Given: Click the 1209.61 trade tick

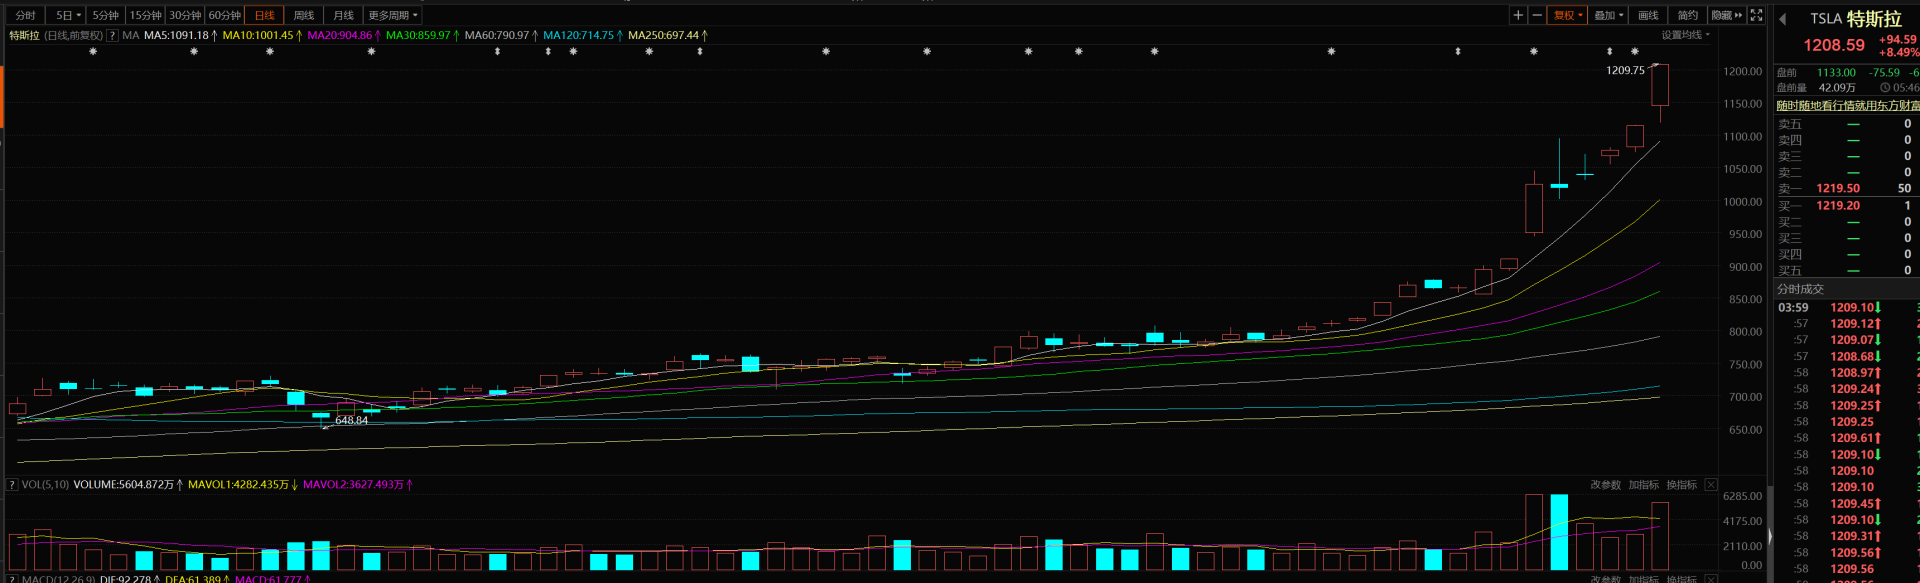Looking at the screenshot, I should [1852, 438].
